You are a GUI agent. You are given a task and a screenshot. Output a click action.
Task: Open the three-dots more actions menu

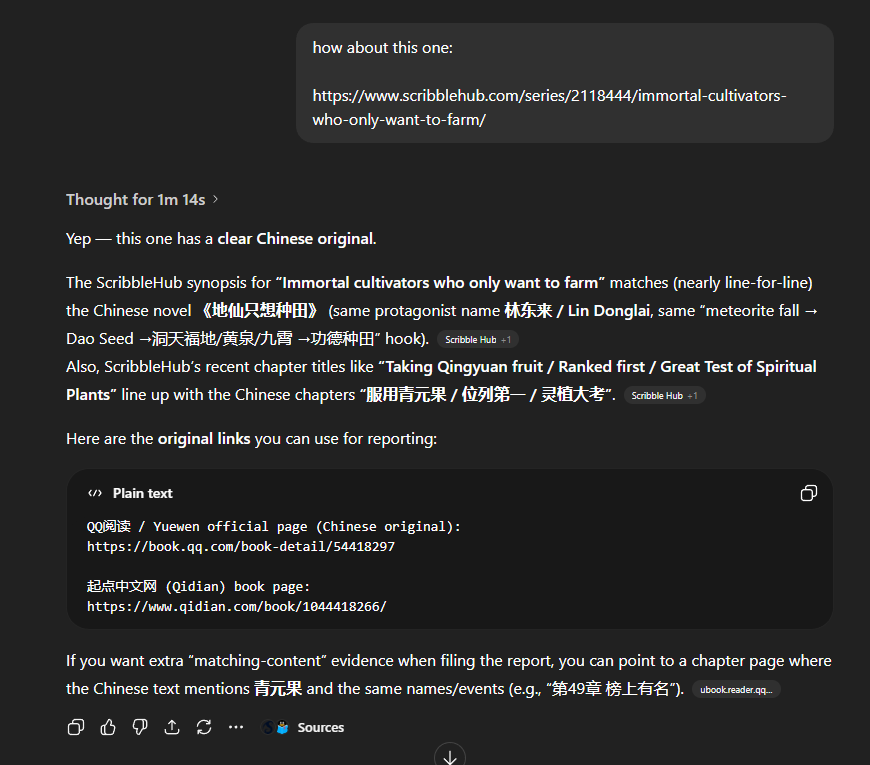[x=236, y=727]
